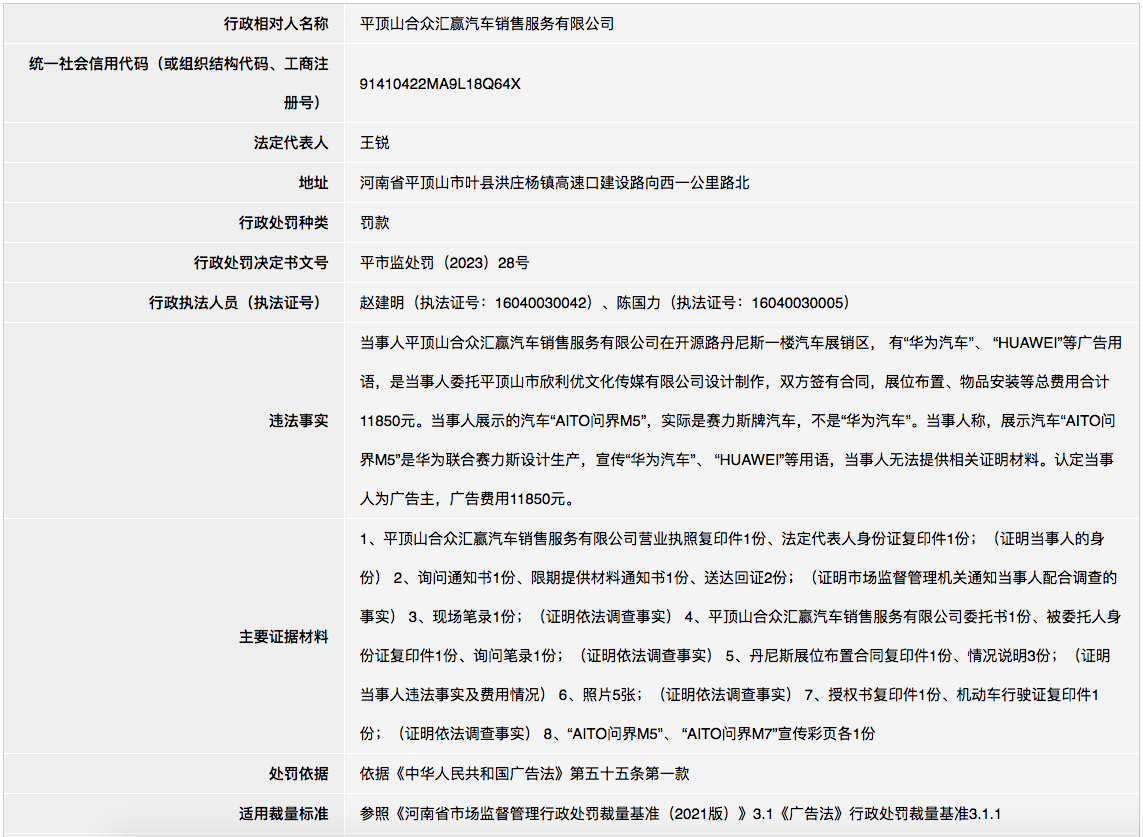Click the 行政处罚种类 label

click(284, 223)
